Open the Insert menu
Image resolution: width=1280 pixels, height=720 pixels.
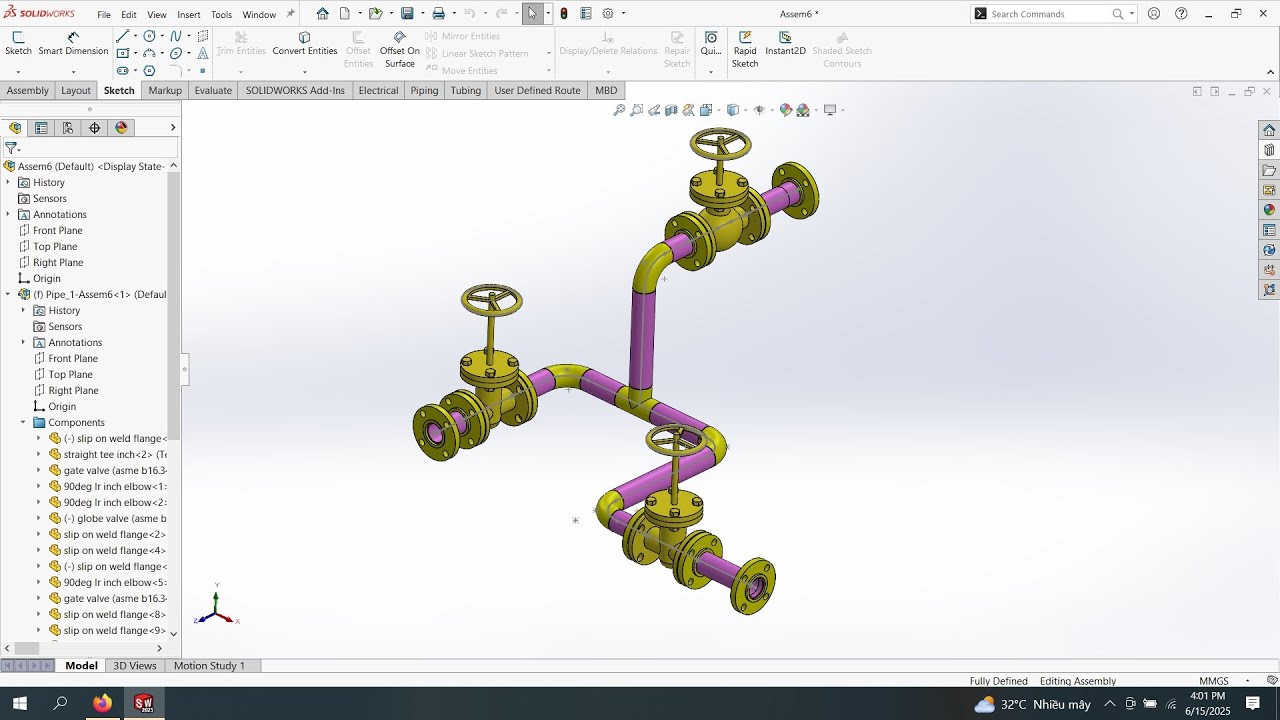[189, 15]
